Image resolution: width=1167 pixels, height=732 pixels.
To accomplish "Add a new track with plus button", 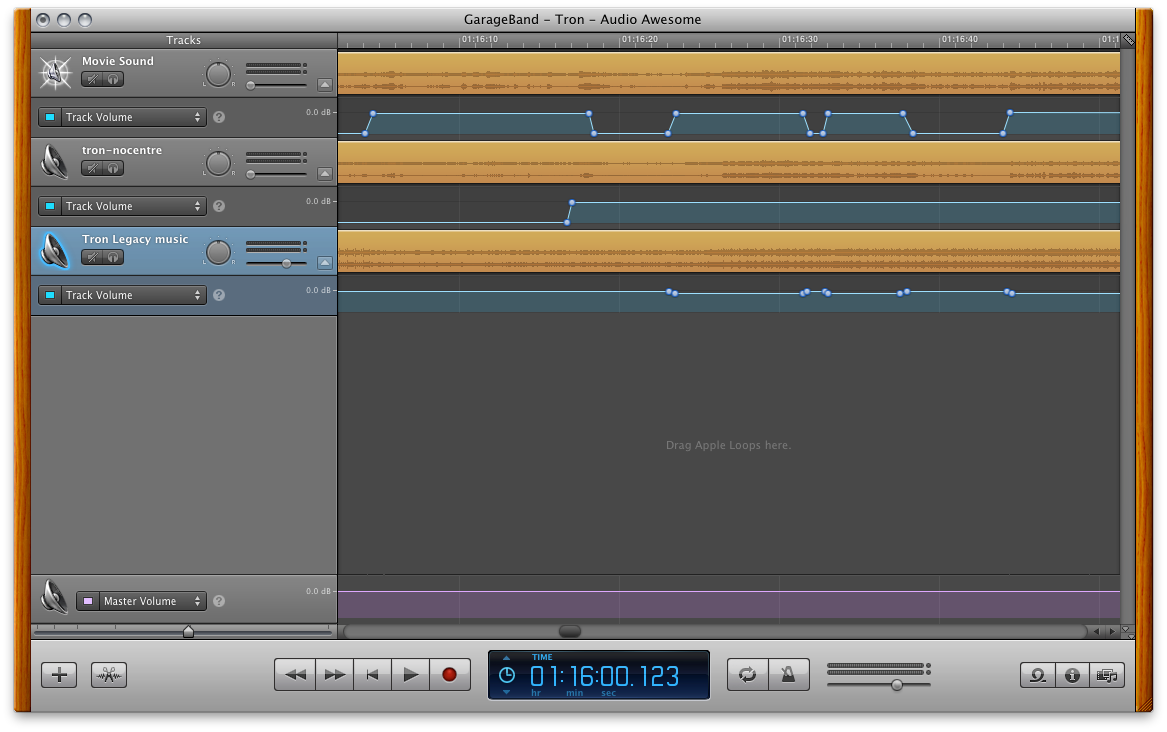I will 60,675.
